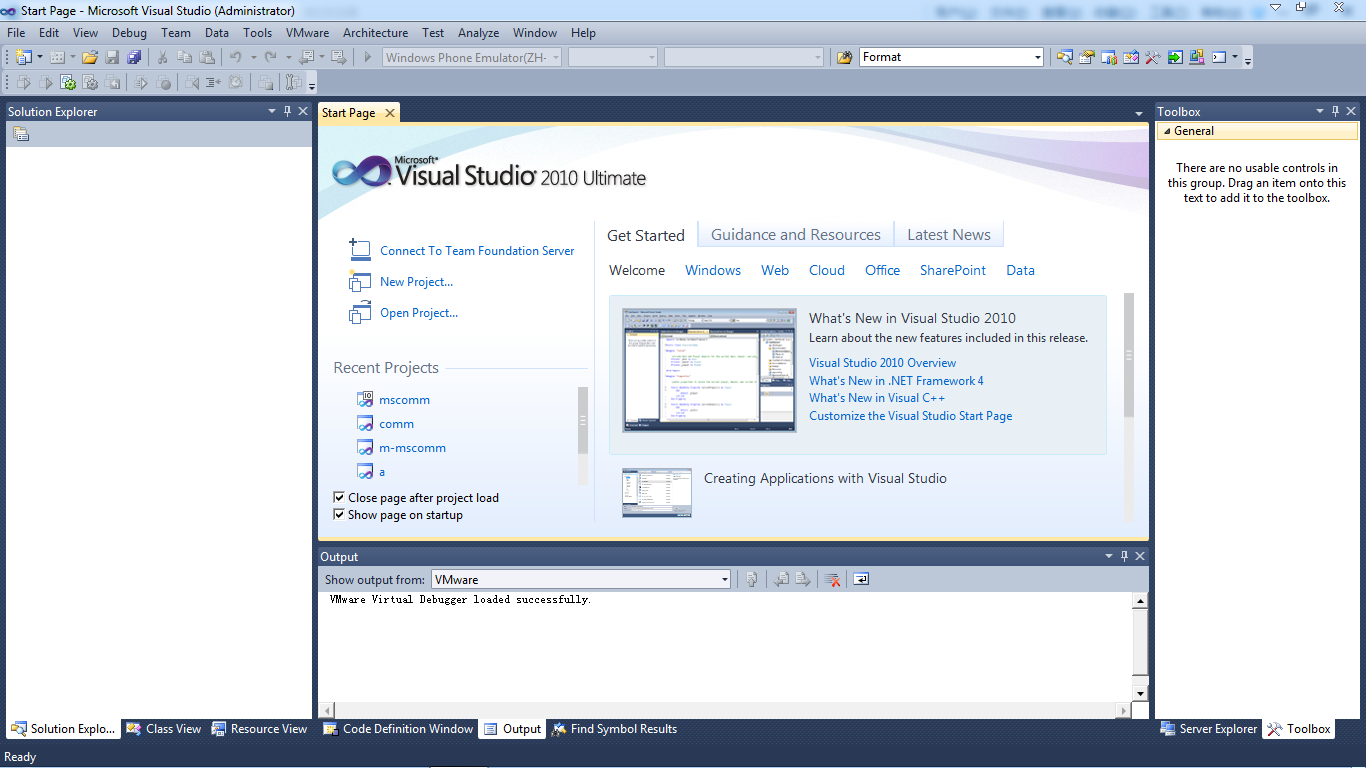Click the Output panel auto-hide pushpin
This screenshot has height=768, width=1366.
click(x=1124, y=556)
